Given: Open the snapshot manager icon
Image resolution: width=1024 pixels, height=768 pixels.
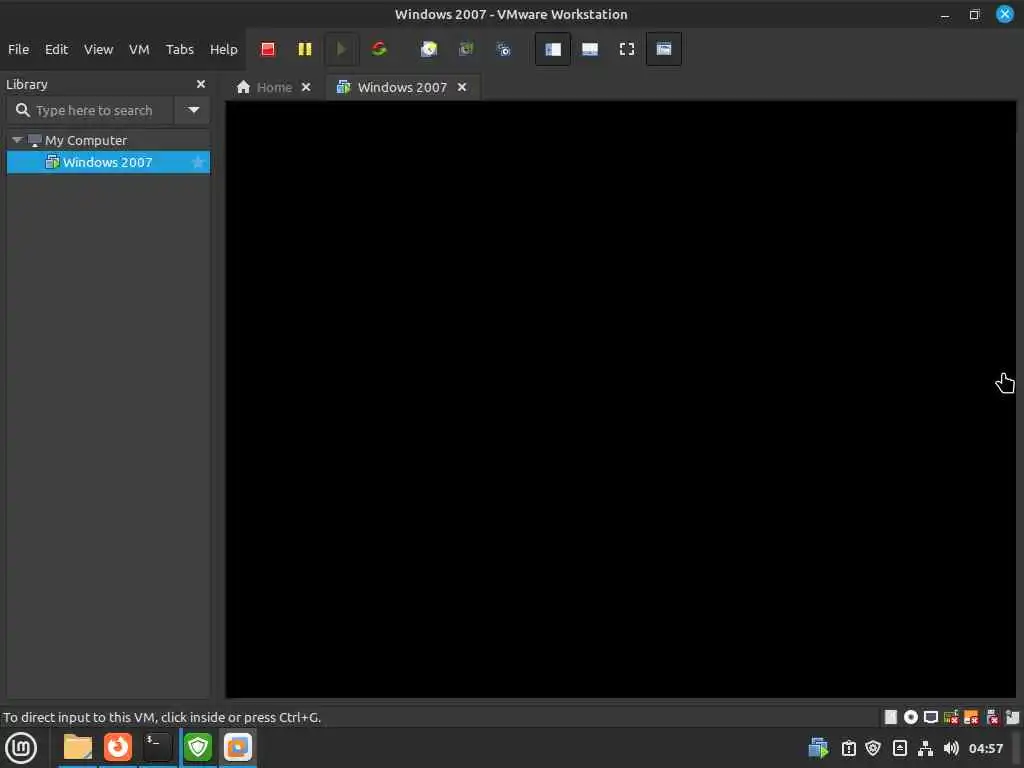Looking at the screenshot, I should (503, 49).
